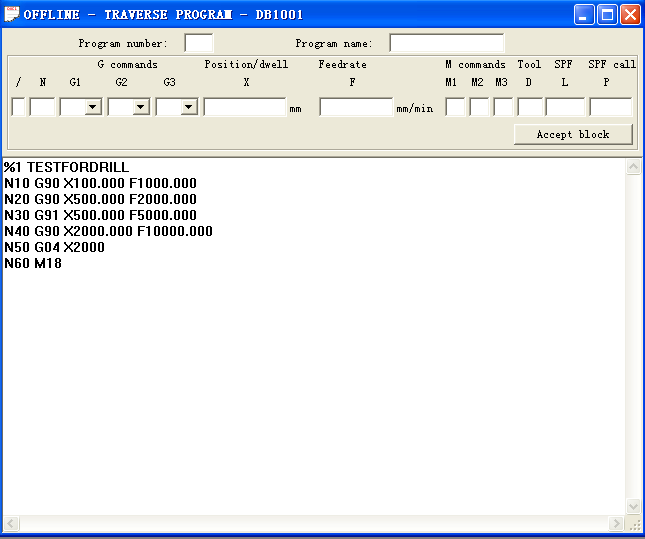The height and width of the screenshot is (539, 645).
Task: Expand the G2 command dropdown
Action: [x=140, y=107]
